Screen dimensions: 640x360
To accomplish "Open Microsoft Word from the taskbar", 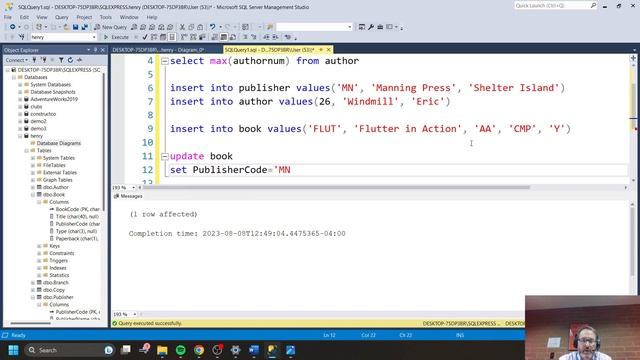I will [x=254, y=350].
